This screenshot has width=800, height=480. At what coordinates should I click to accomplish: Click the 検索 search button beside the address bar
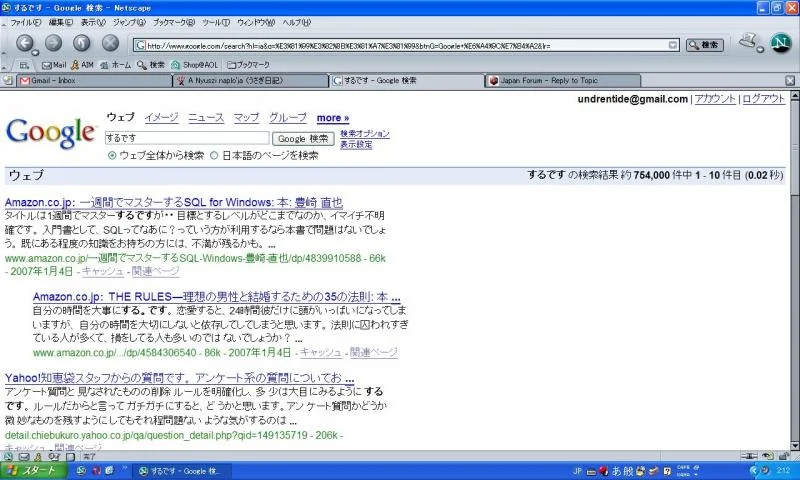tap(704, 45)
